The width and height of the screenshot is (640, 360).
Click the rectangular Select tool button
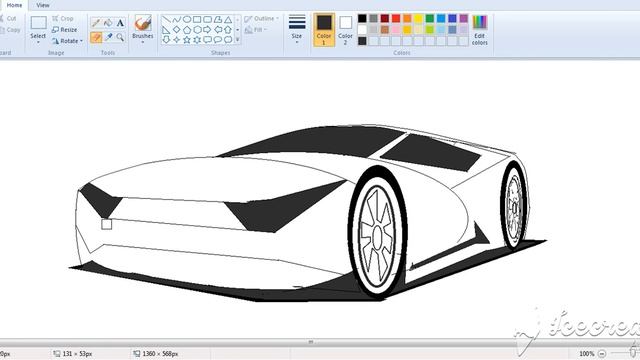click(x=38, y=27)
